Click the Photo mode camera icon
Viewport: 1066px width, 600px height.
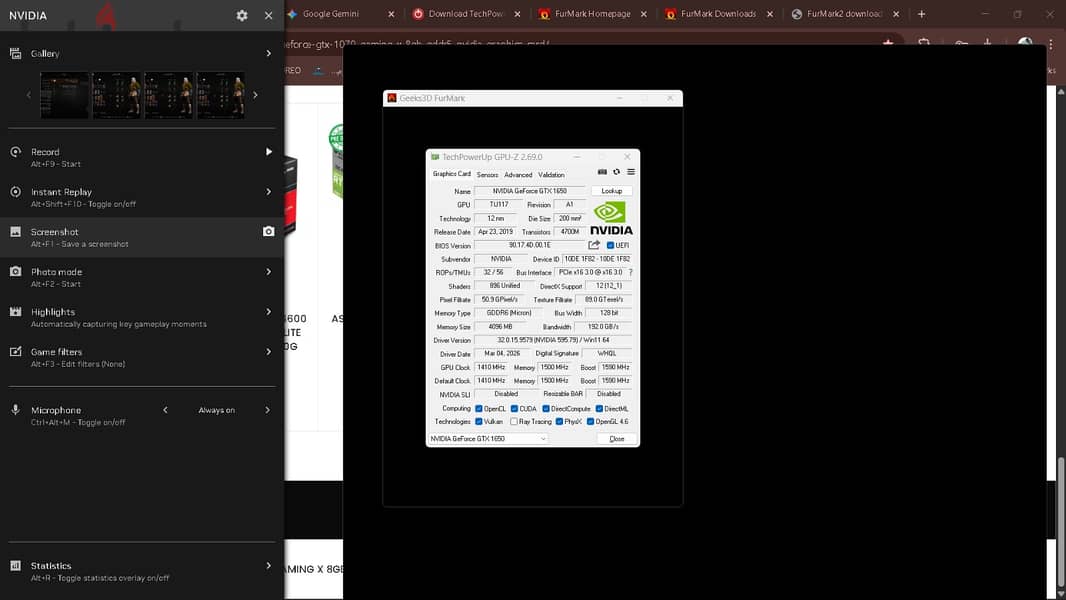coord(16,271)
